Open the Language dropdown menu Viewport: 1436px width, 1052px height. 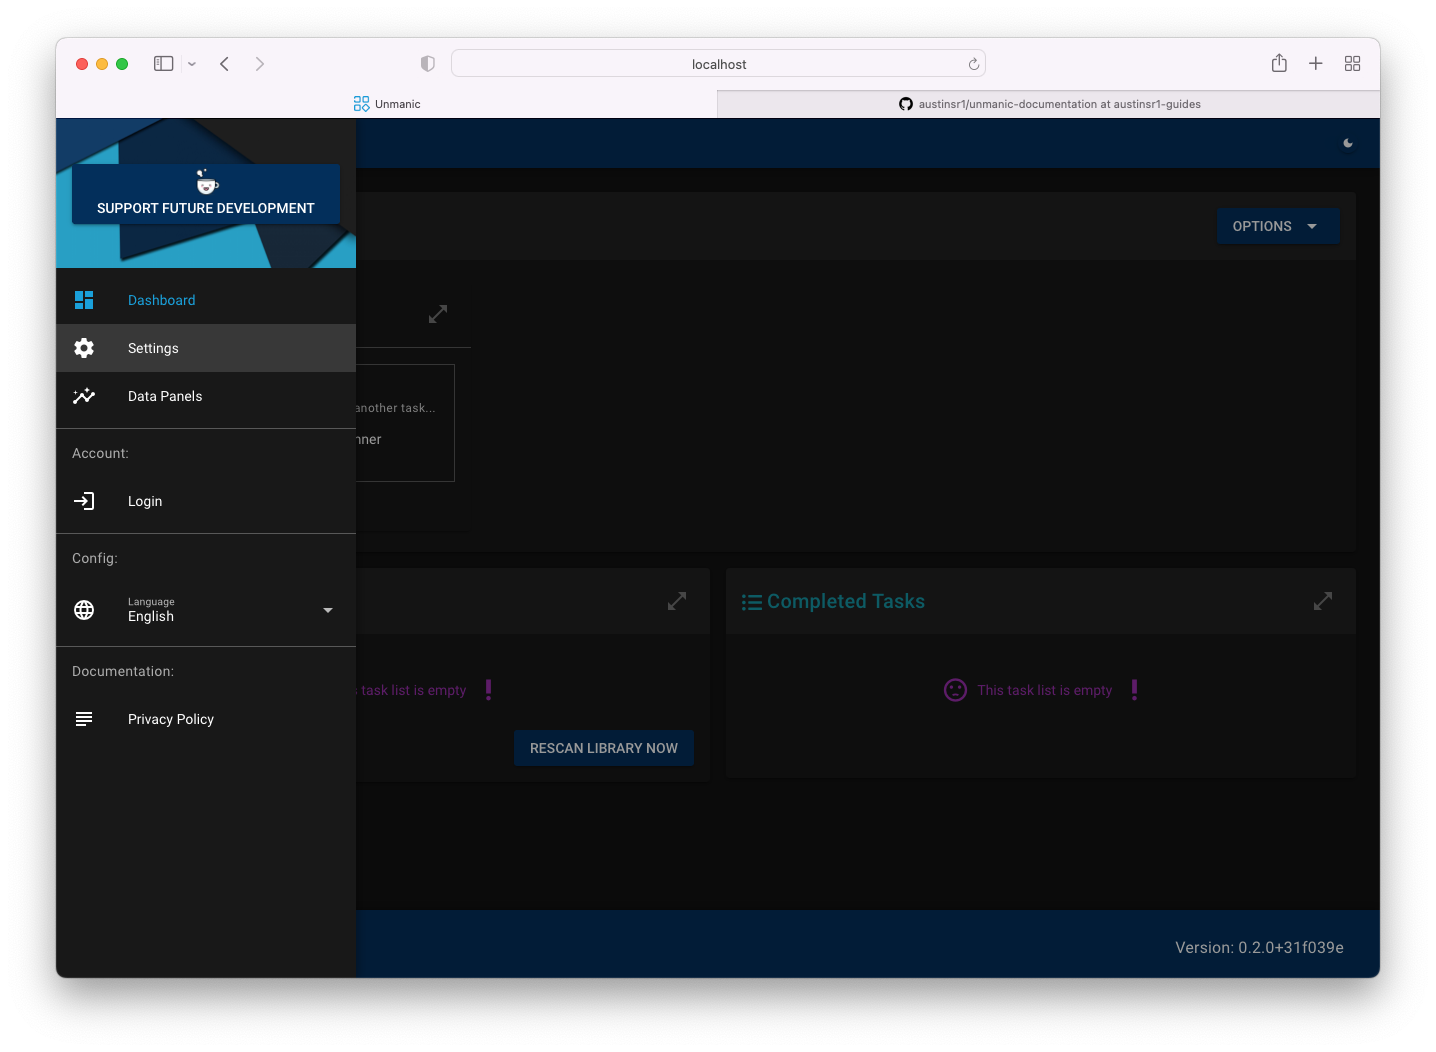click(327, 610)
